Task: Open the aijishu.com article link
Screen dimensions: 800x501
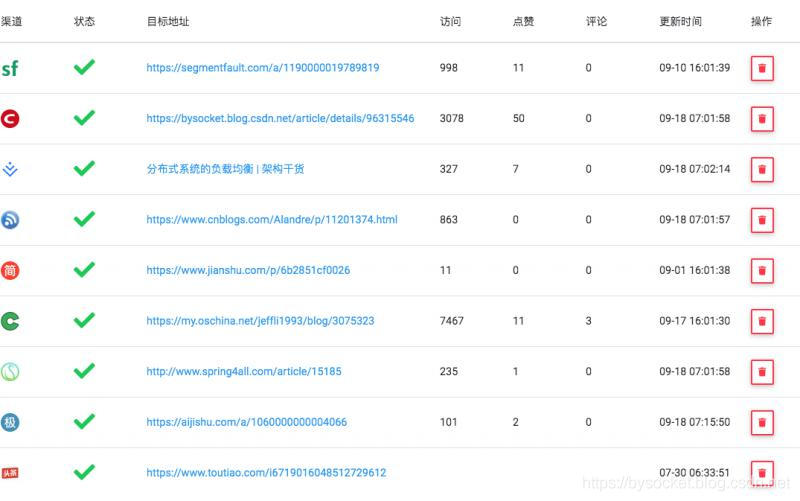Action: pos(246,422)
